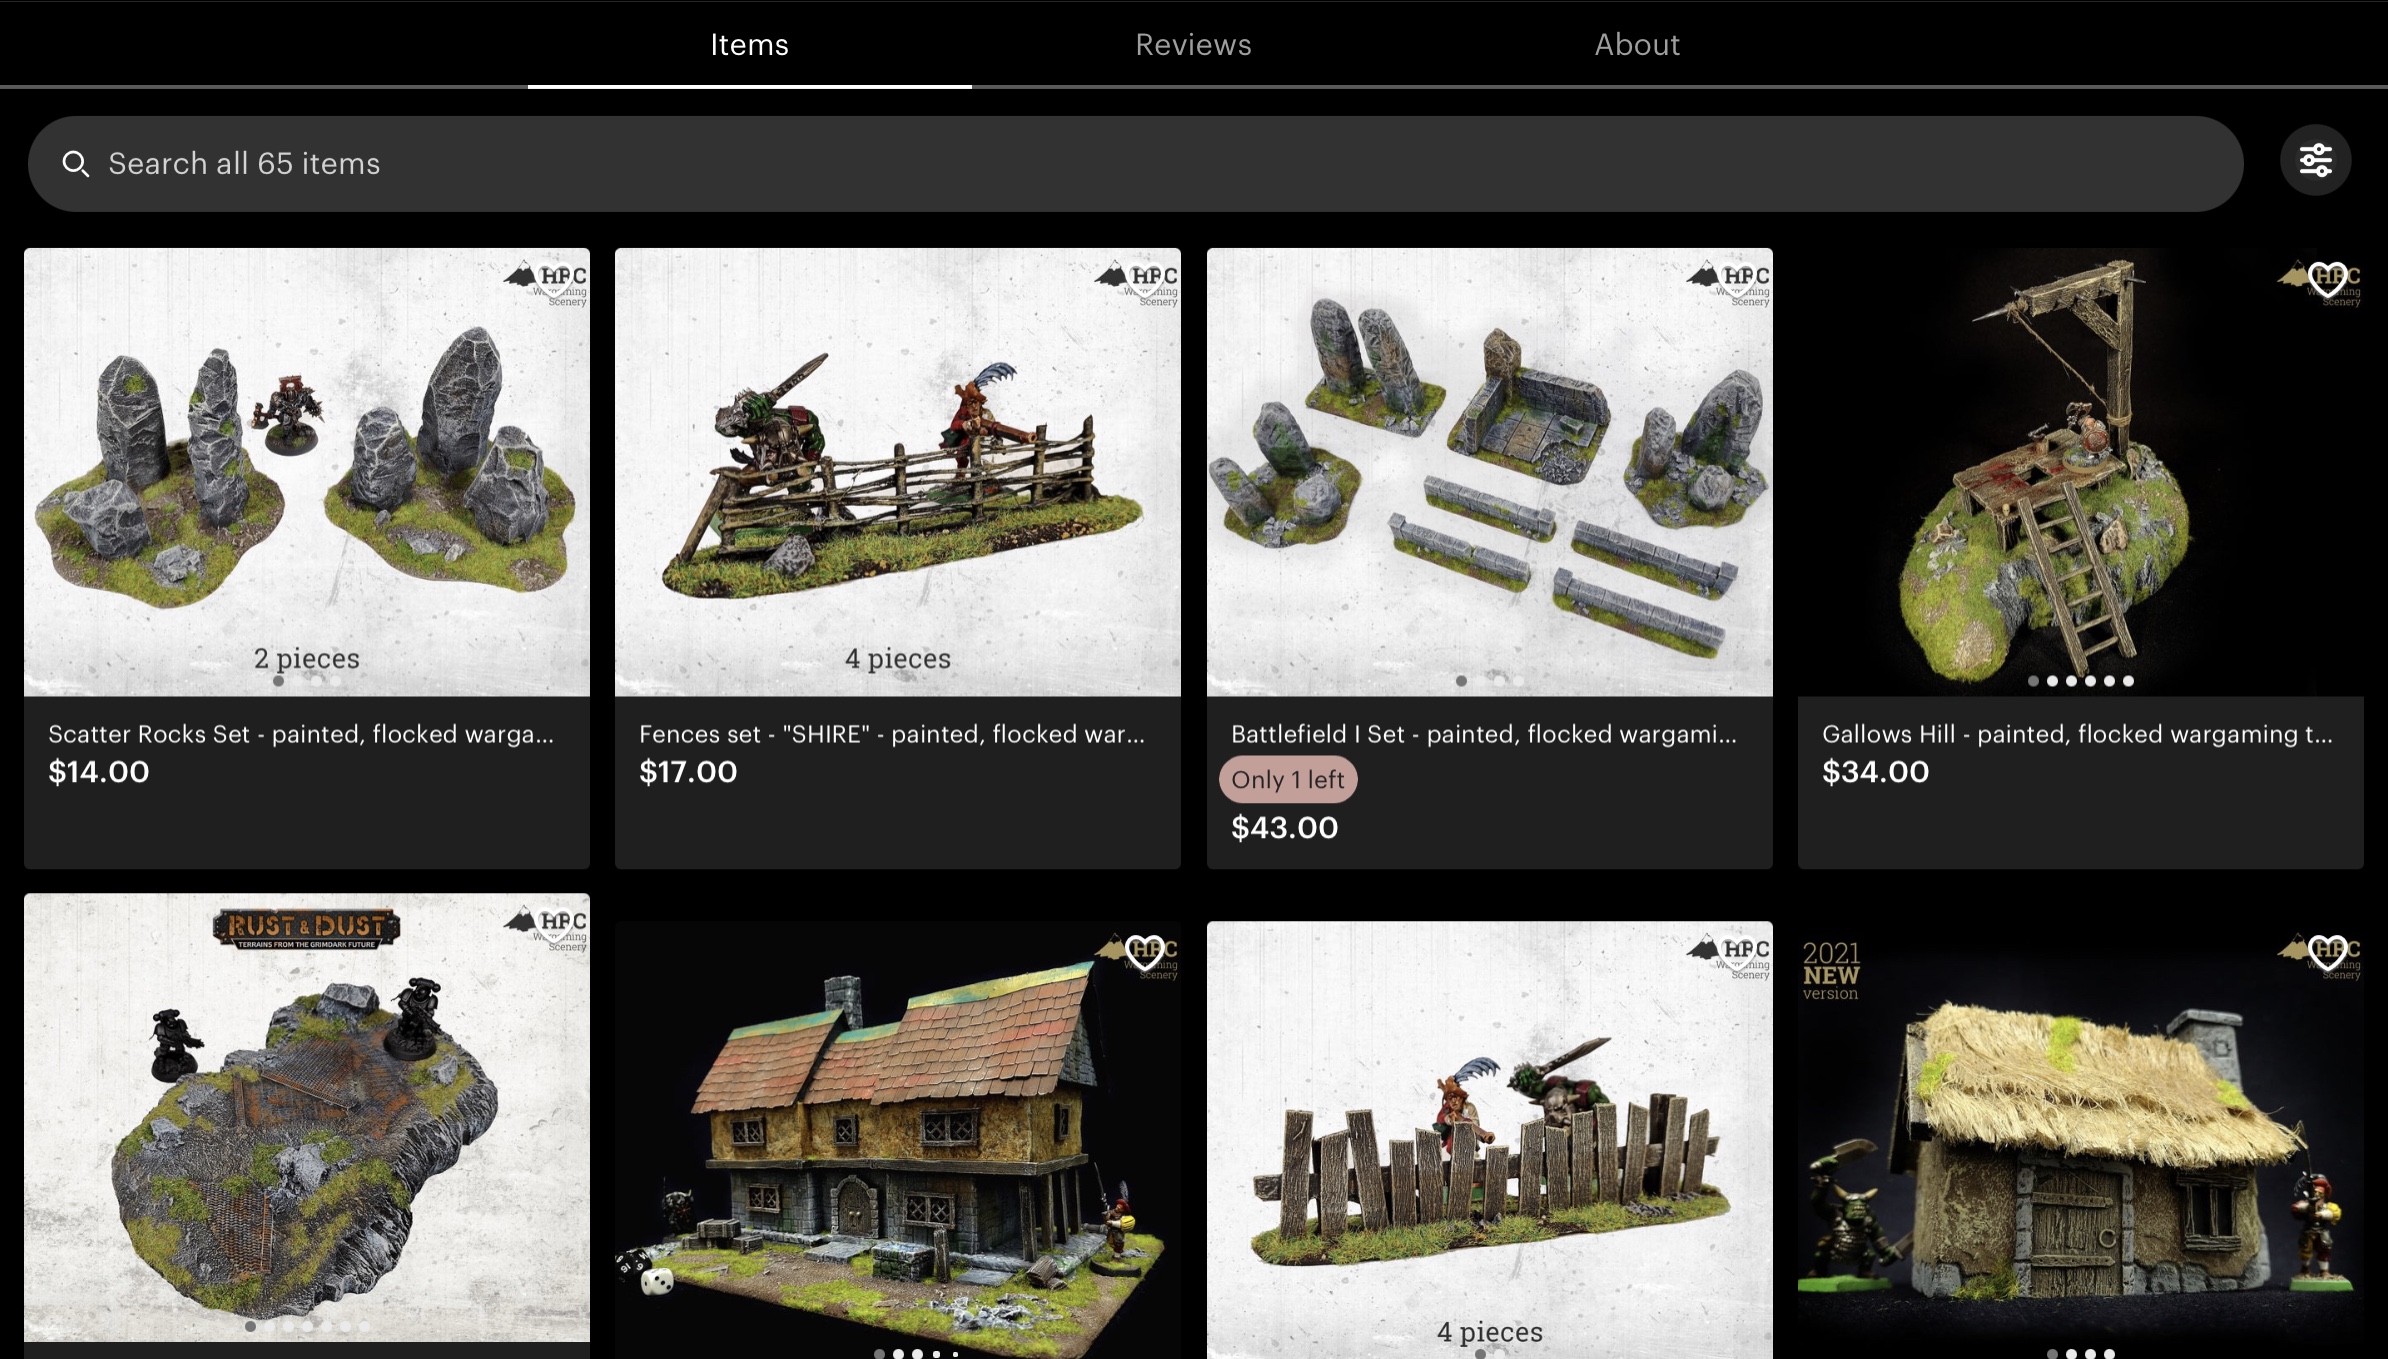The image size is (2388, 1359).
Task: Switch to the About tab
Action: coord(1637,44)
